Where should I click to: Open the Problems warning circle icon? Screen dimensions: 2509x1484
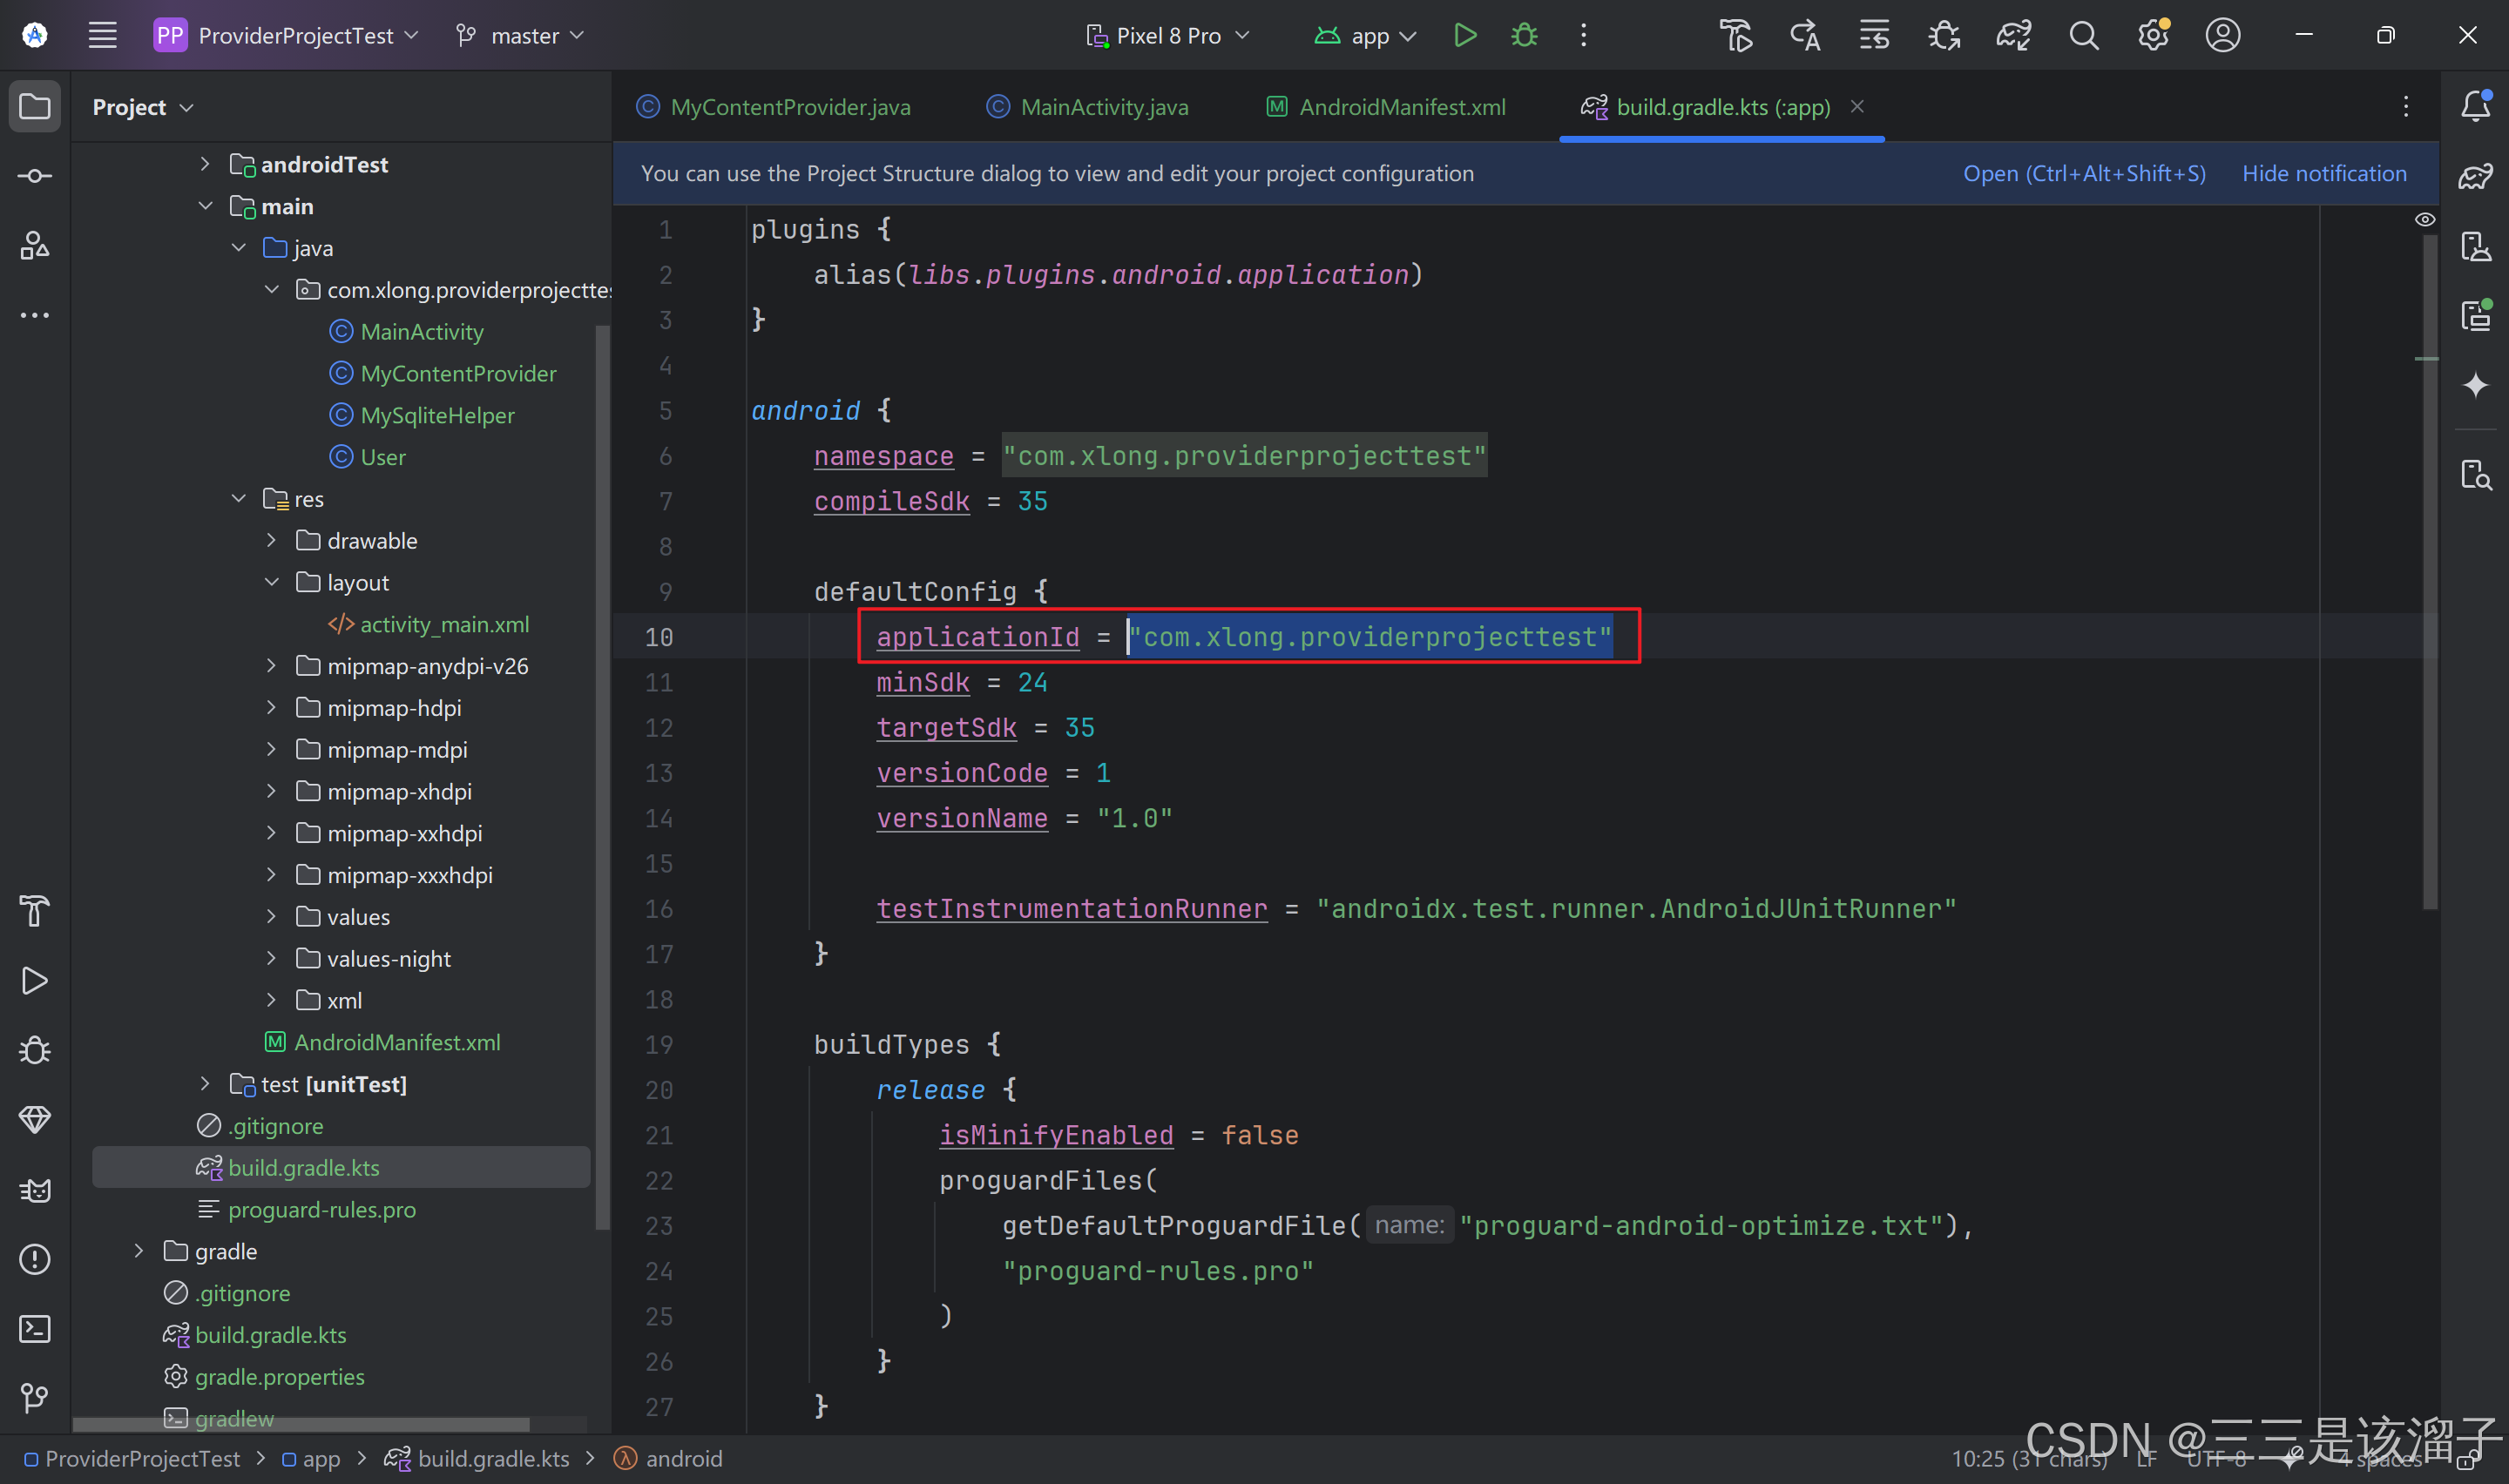(35, 1259)
